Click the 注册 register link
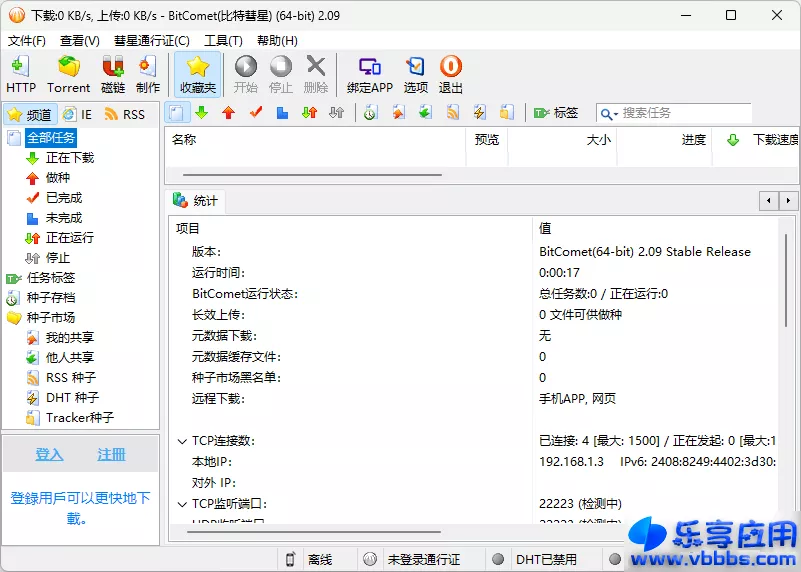 coord(111,455)
